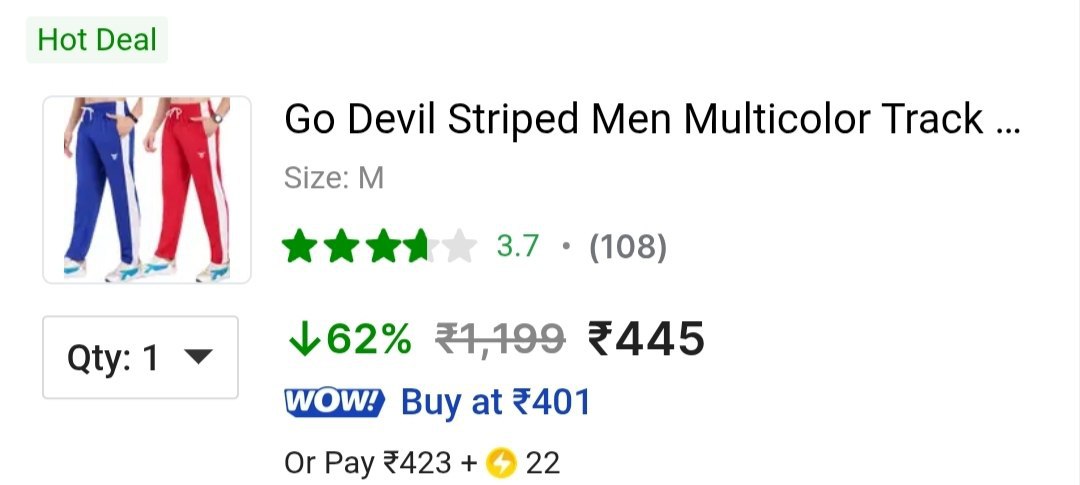Image resolution: width=1080 pixels, height=485 pixels.
Task: Click the ₹445 selling price
Action: 646,339
